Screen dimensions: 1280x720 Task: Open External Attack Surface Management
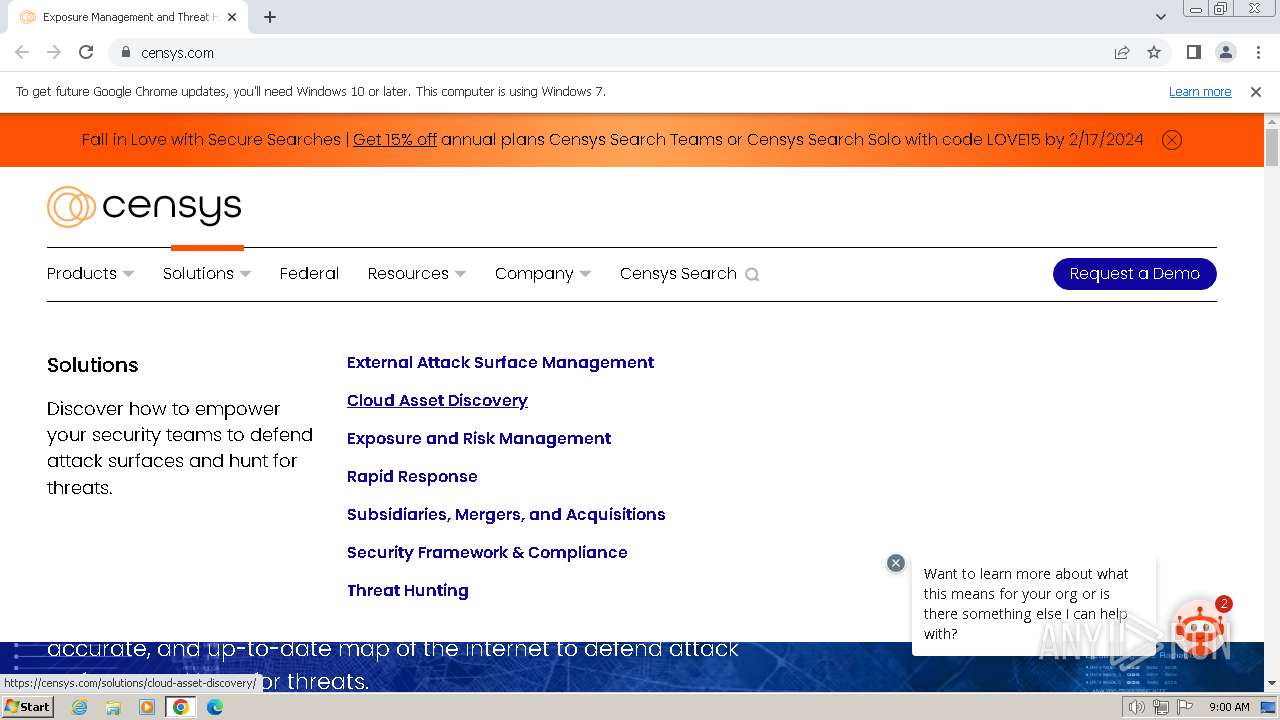click(500, 362)
